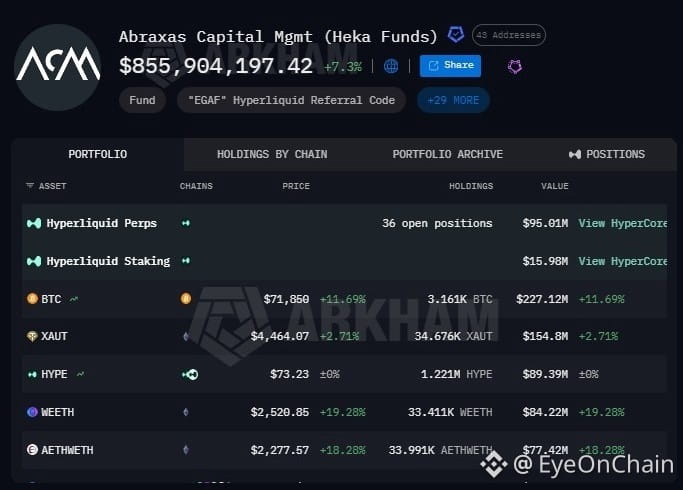
Task: Sort by the Price column header
Action: click(296, 186)
